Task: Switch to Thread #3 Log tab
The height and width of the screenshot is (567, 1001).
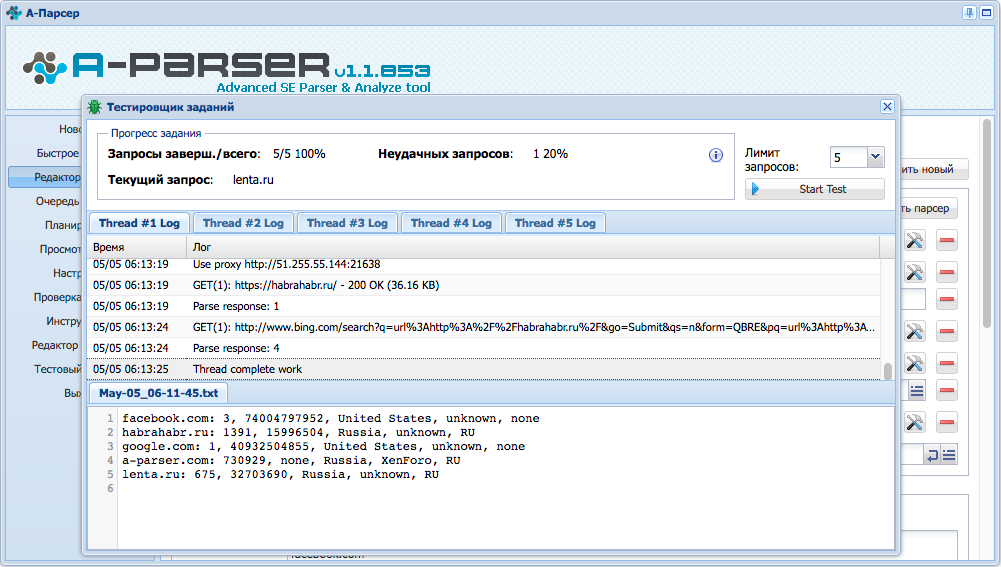Action: pyautogui.click(x=347, y=223)
